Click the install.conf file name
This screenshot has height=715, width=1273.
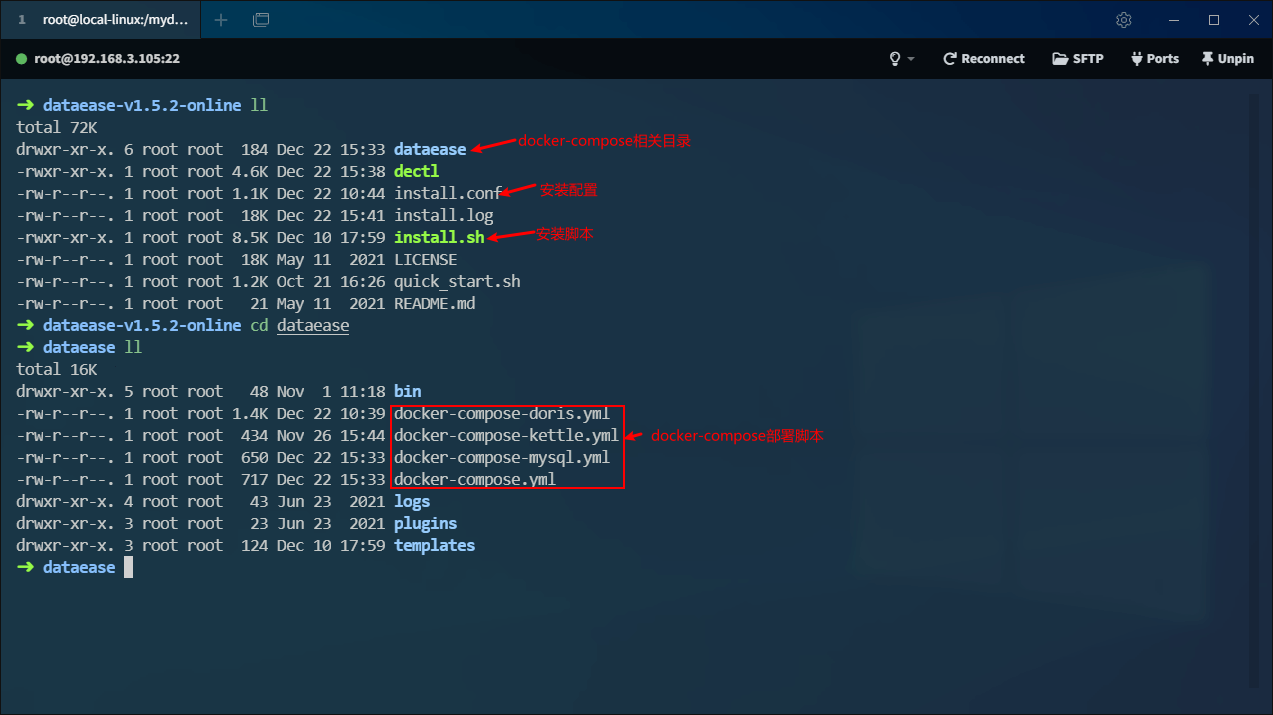[448, 193]
